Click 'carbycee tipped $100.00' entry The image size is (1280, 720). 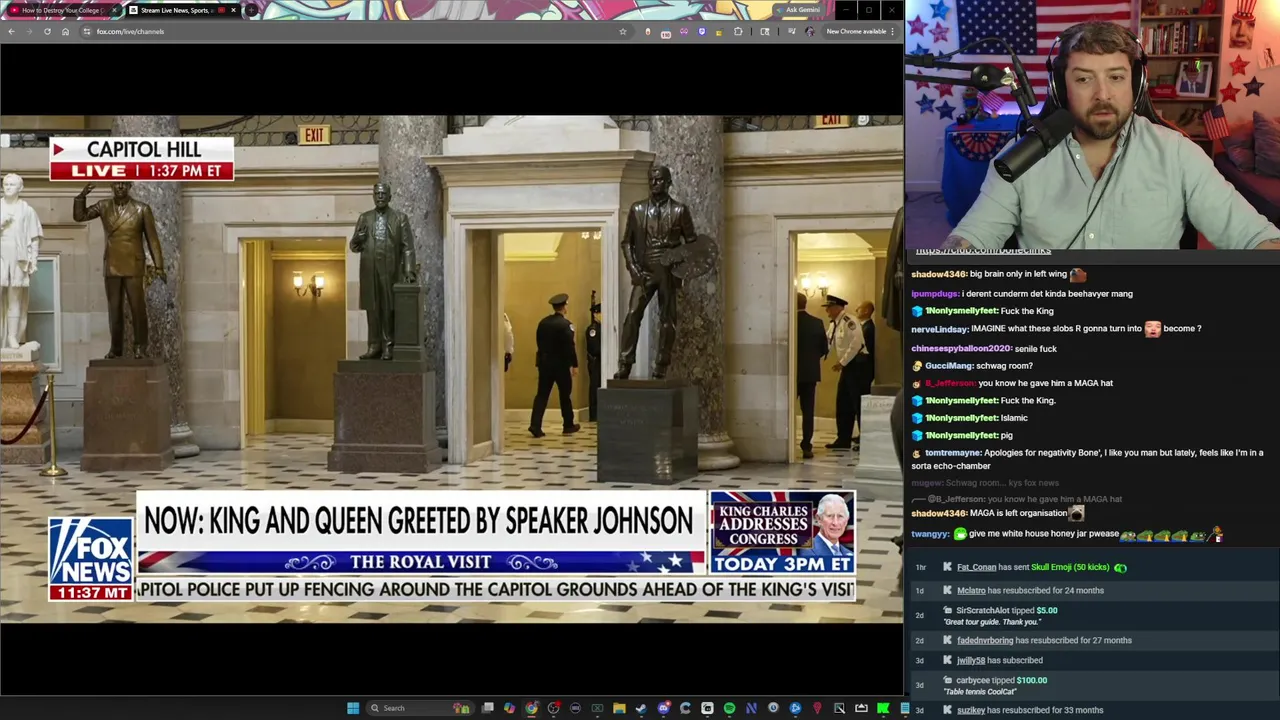pos(1001,680)
